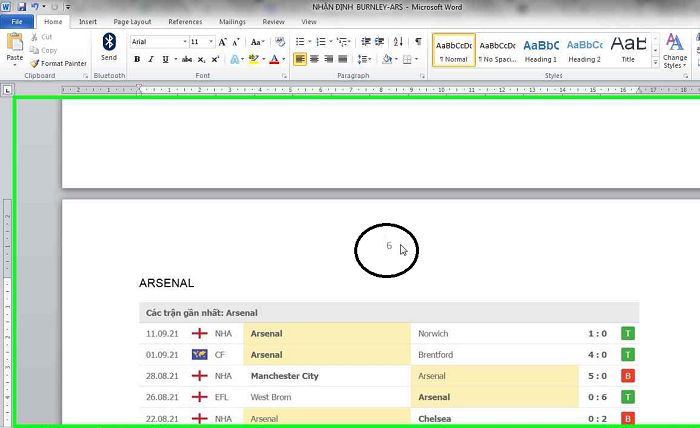This screenshot has height=428, width=700.
Task: Align text right
Action: coord(329,59)
